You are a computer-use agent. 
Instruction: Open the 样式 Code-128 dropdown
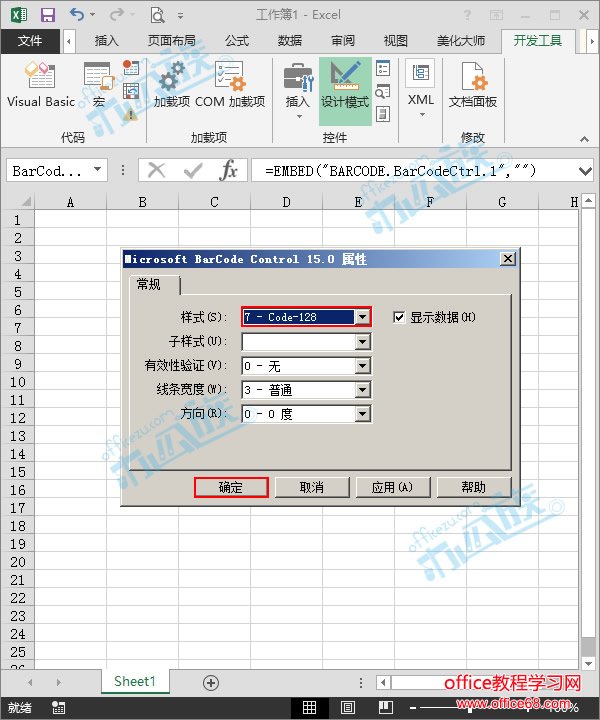pos(362,317)
